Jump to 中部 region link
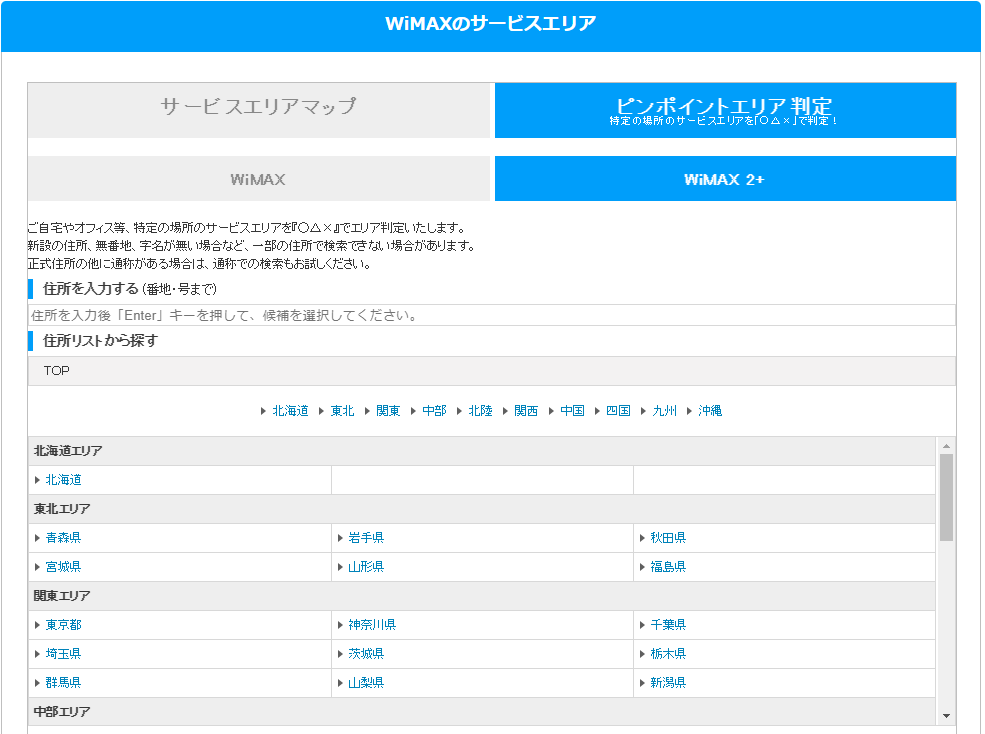 coord(434,410)
